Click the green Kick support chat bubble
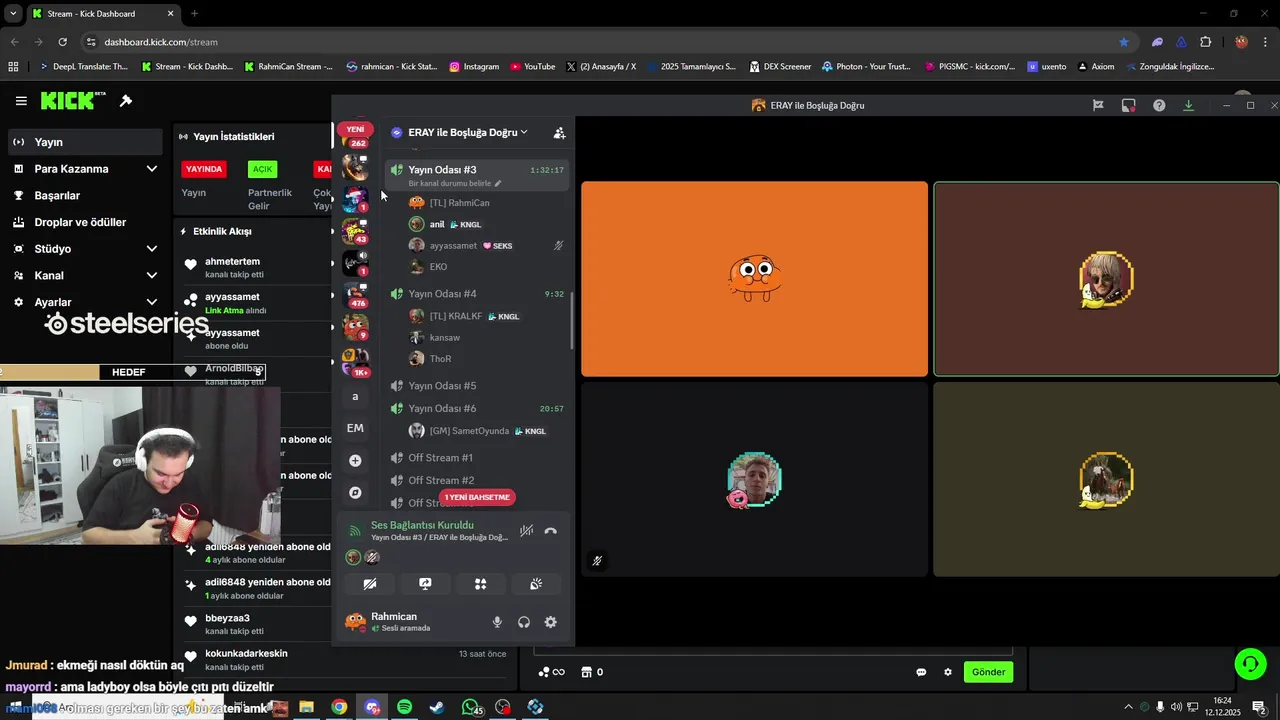 click(1250, 664)
